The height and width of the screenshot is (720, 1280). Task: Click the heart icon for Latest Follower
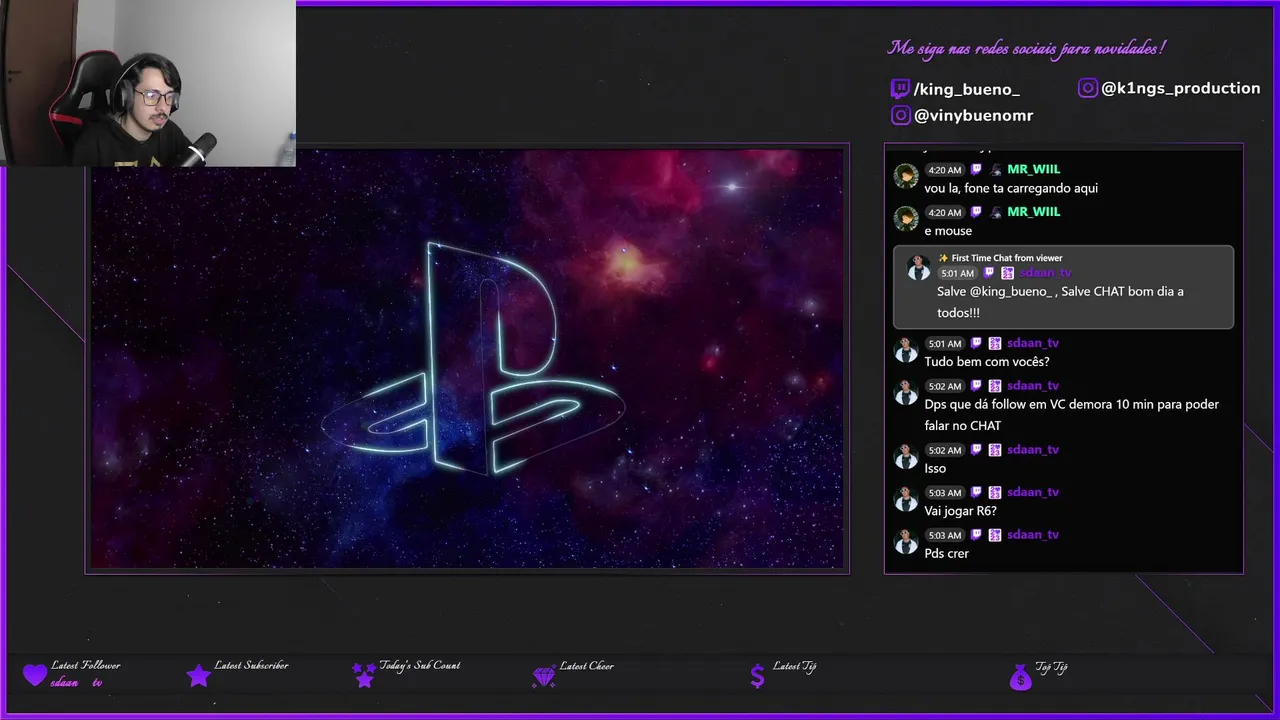point(35,675)
